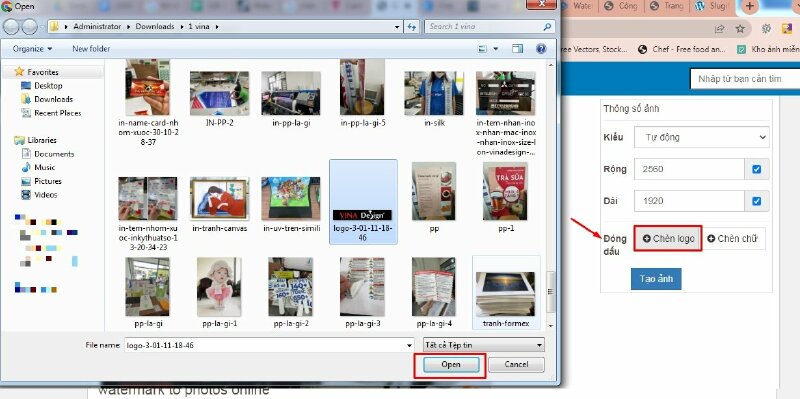The width and height of the screenshot is (800, 399).
Task: Click the Chèn chữ button
Action: click(733, 238)
